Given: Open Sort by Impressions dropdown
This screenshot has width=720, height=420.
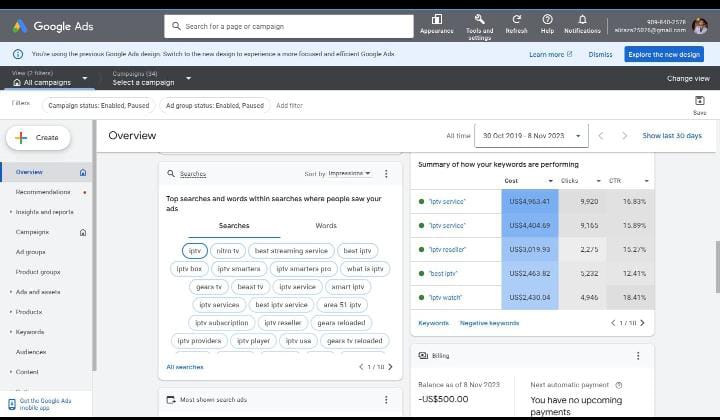Looking at the screenshot, I should tap(349, 174).
